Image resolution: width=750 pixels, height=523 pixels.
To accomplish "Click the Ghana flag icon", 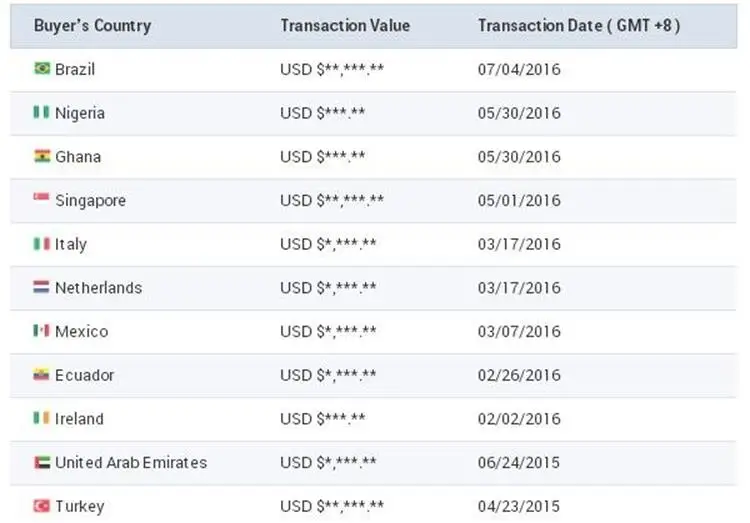I will point(42,156).
